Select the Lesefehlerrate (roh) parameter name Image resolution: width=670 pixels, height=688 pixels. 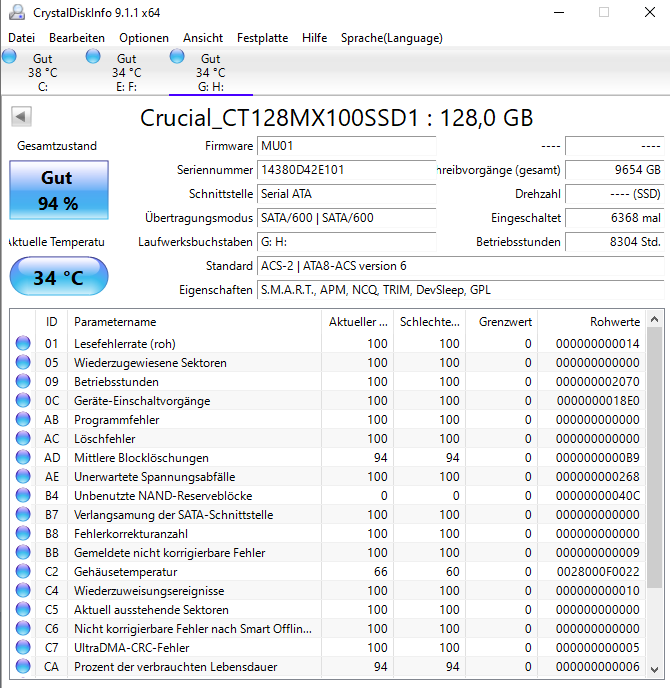point(125,344)
